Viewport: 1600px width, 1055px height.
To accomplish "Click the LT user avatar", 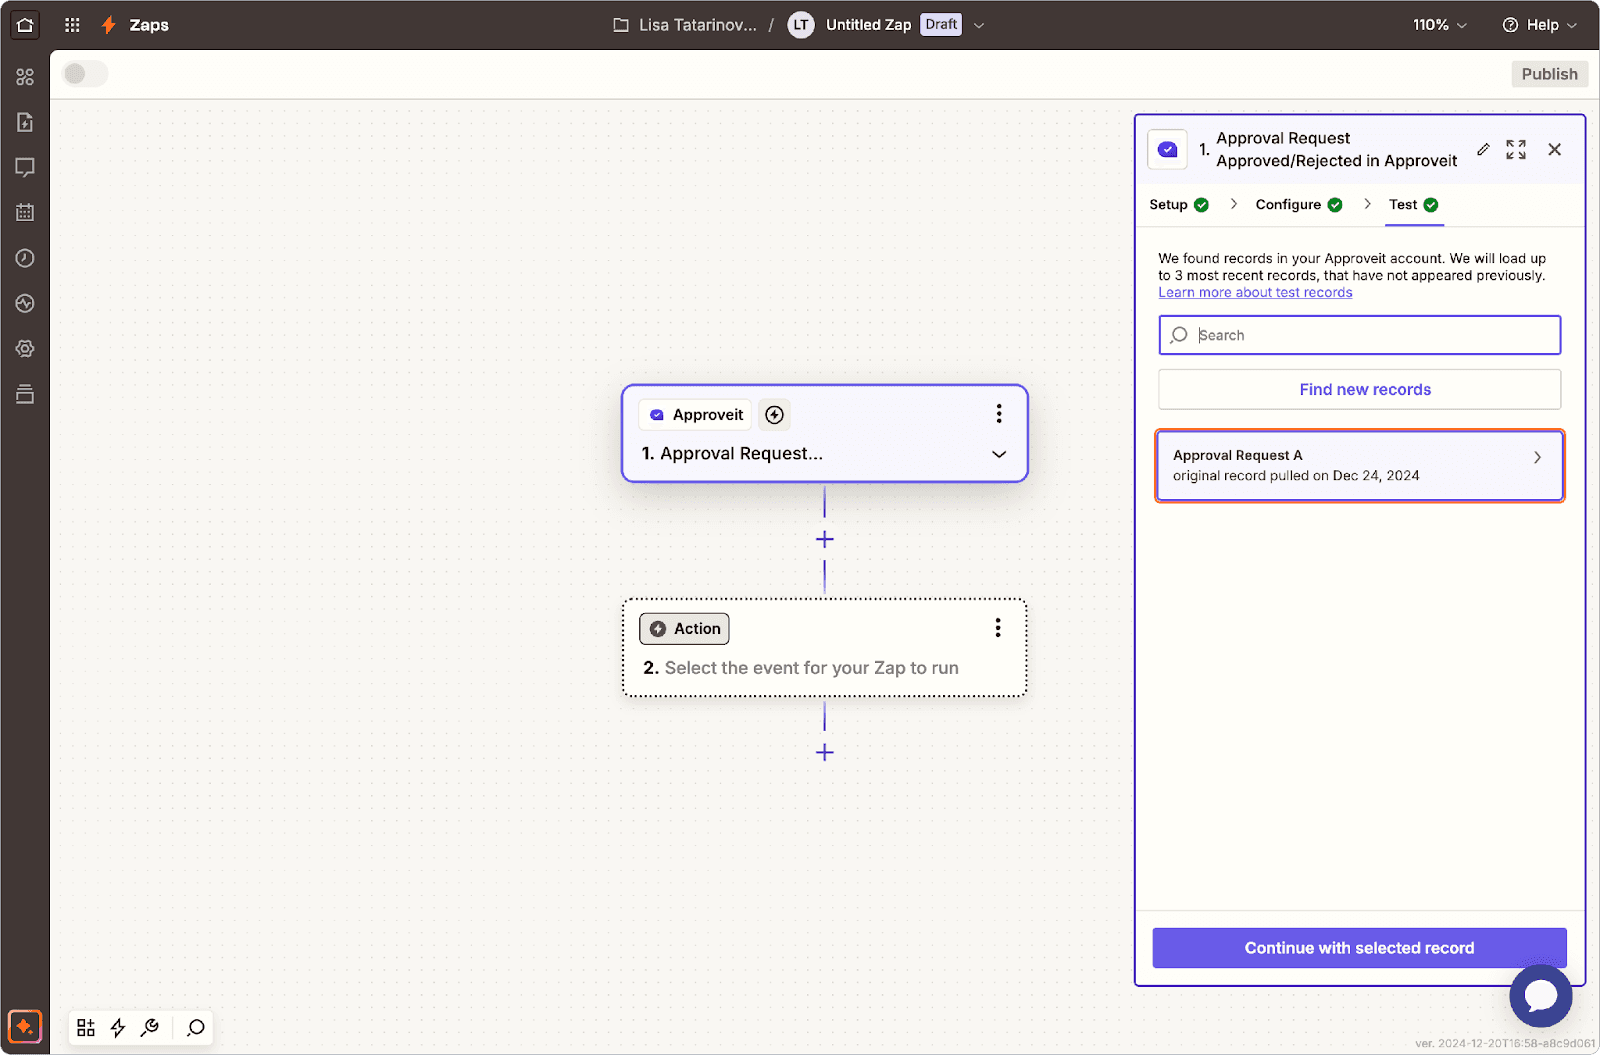I will (801, 25).
